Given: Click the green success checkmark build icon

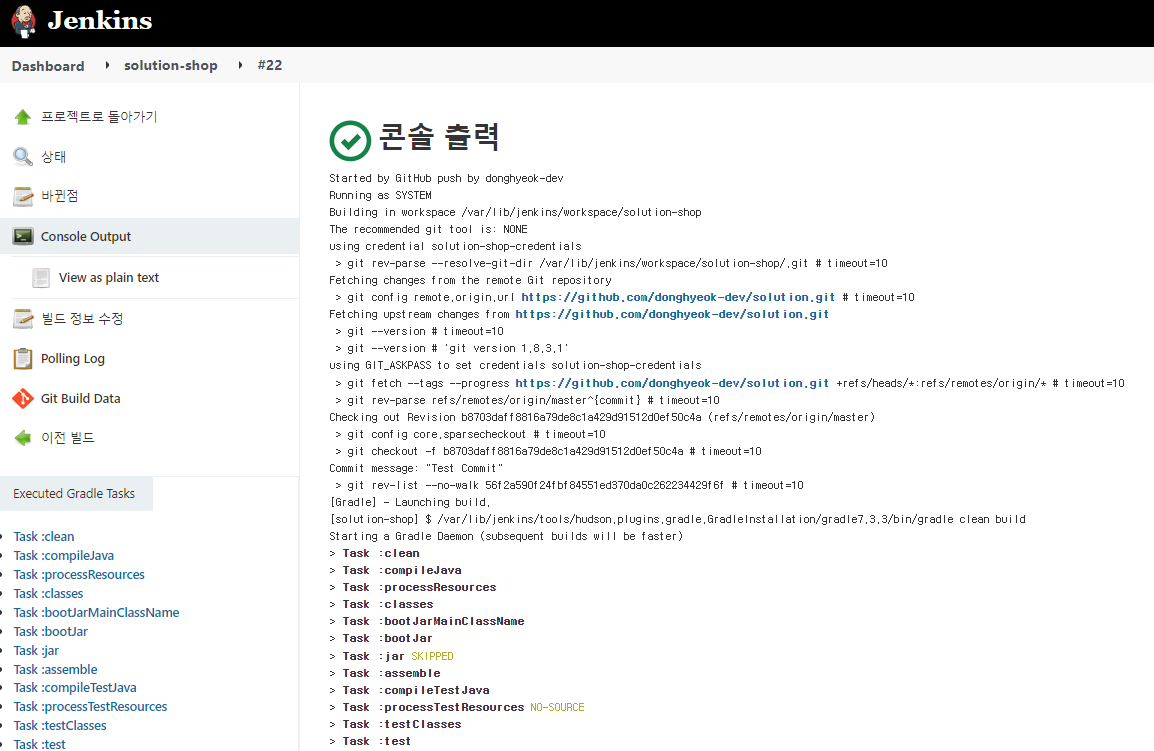Looking at the screenshot, I should click(350, 141).
